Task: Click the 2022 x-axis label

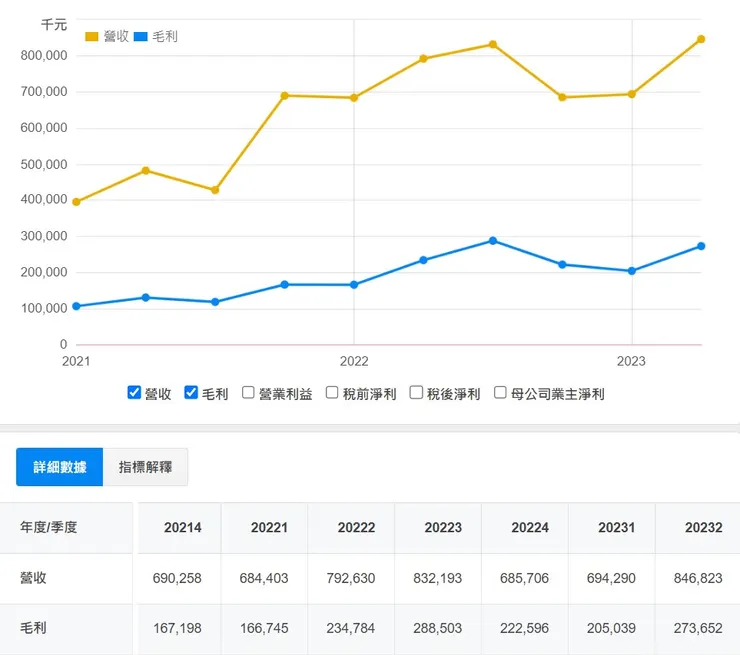Action: (354, 361)
